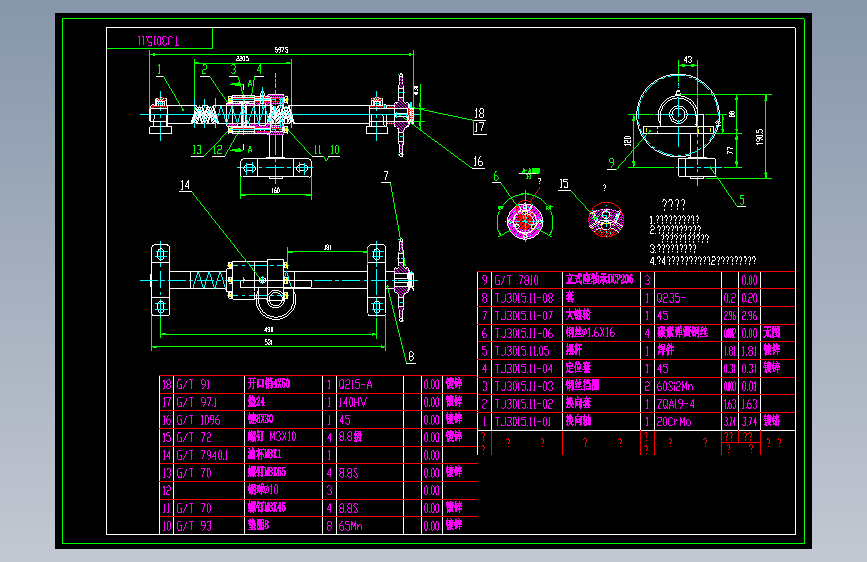Click the 160 base width dimension
The image size is (867, 562).
pos(275,190)
